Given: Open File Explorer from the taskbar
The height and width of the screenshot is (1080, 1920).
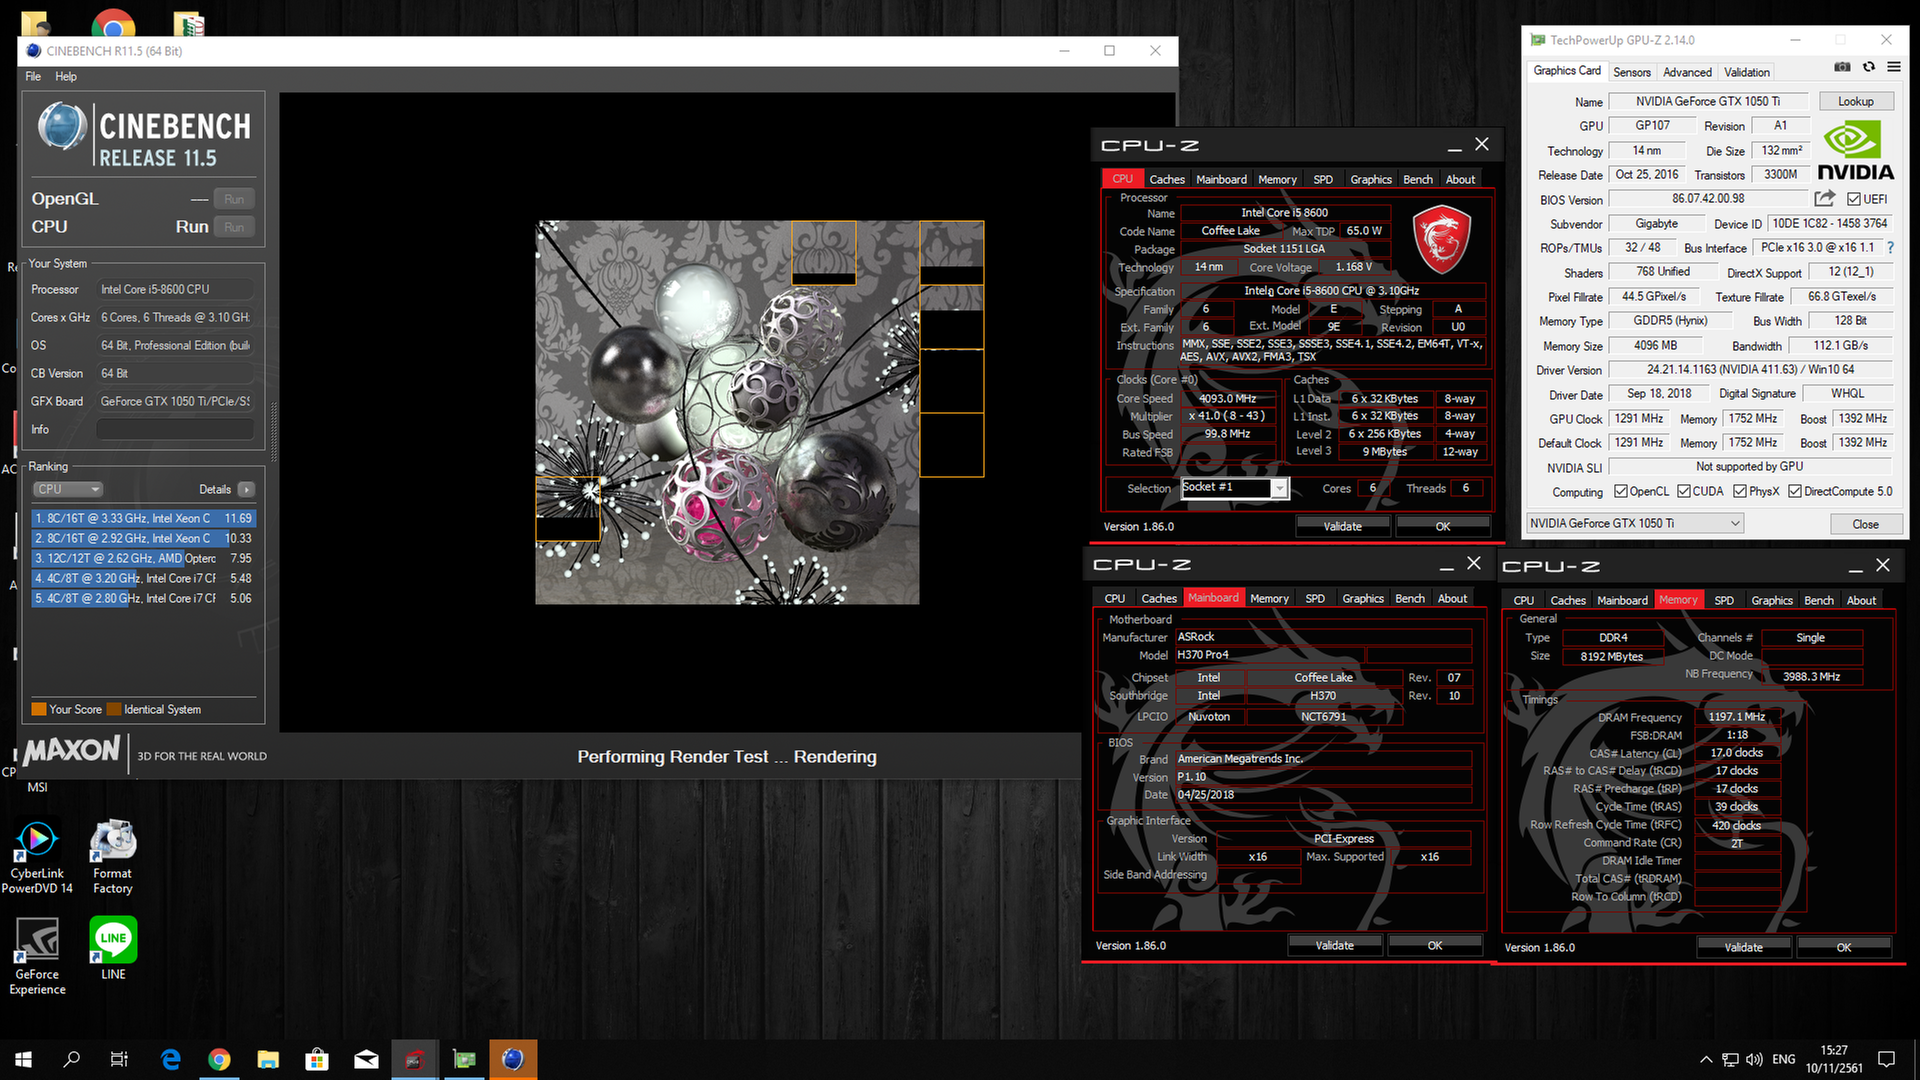Looking at the screenshot, I should 268,1059.
